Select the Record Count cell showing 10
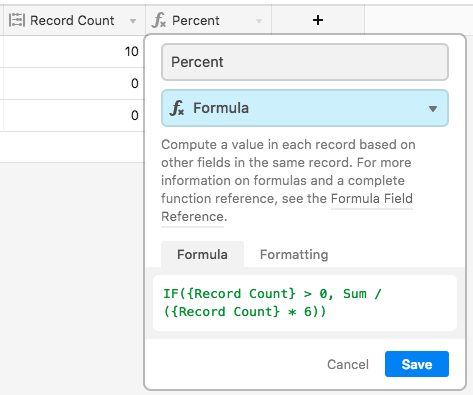This screenshot has height=395, width=473. [74, 52]
